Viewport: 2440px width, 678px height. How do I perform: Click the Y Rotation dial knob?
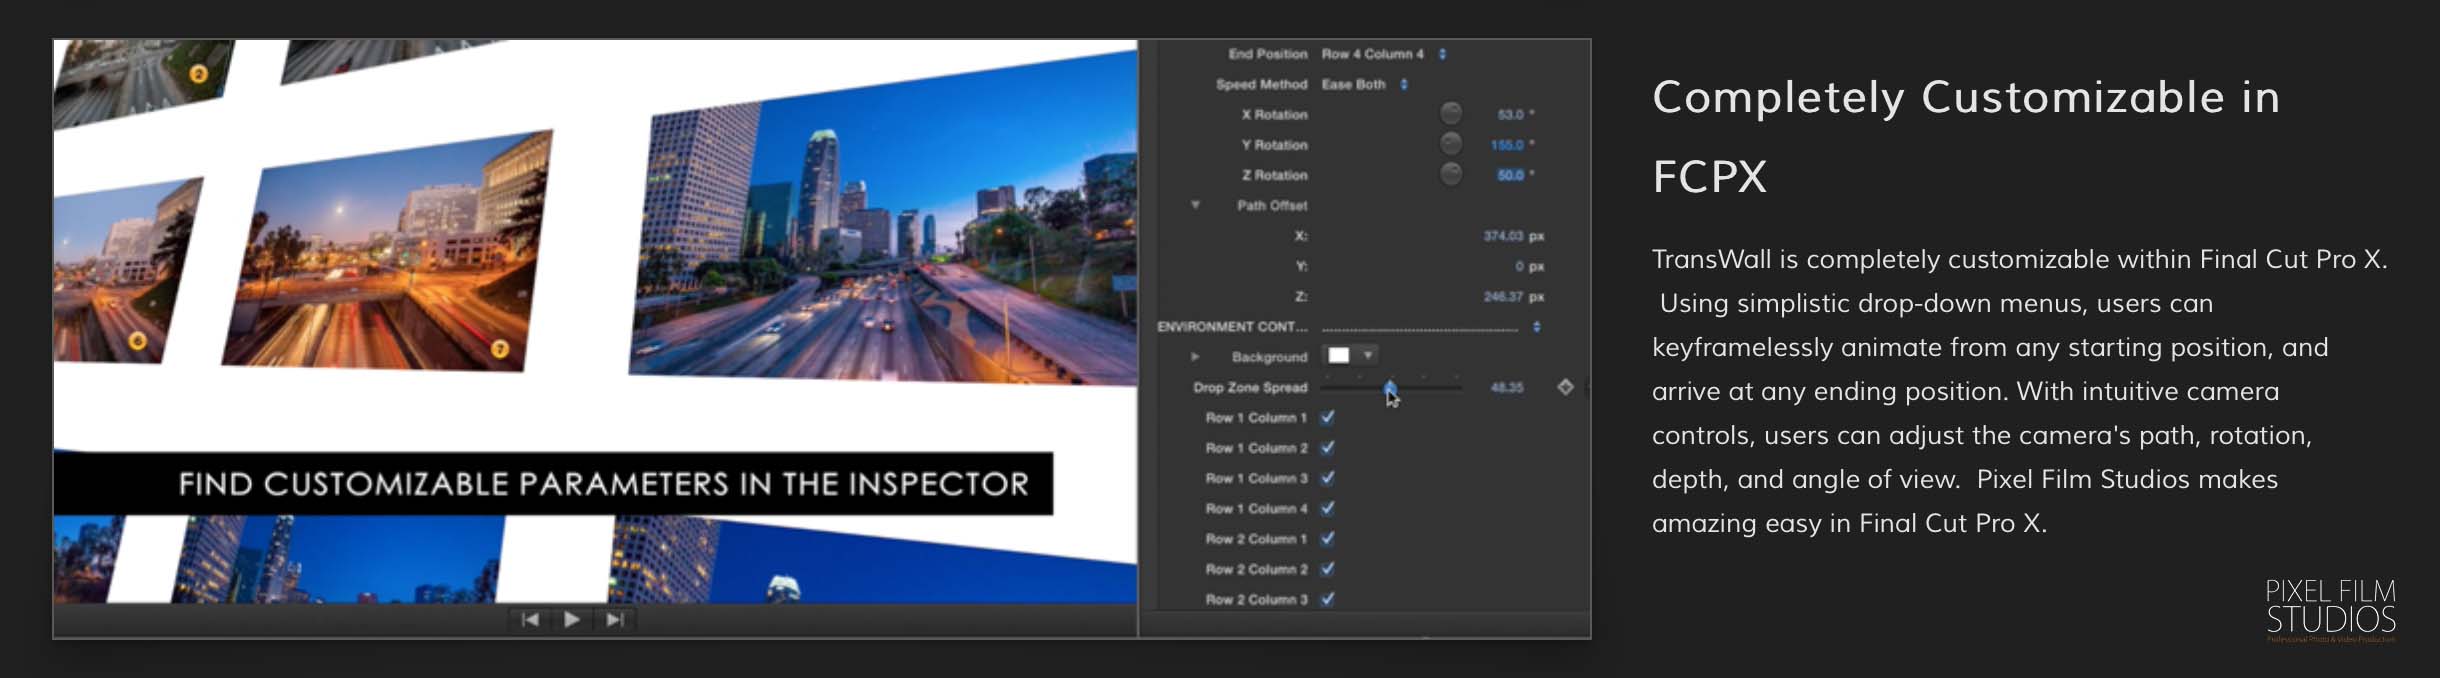click(1450, 144)
